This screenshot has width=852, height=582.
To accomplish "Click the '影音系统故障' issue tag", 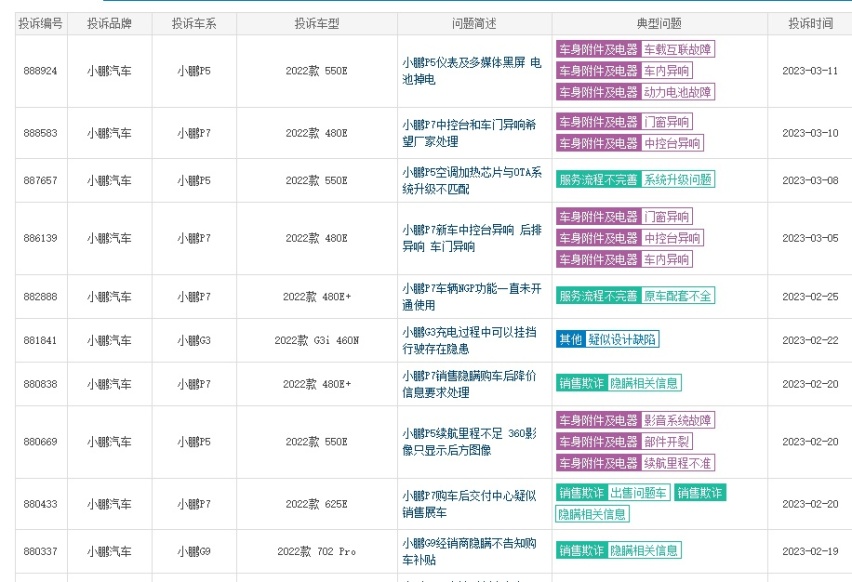I will pos(678,420).
